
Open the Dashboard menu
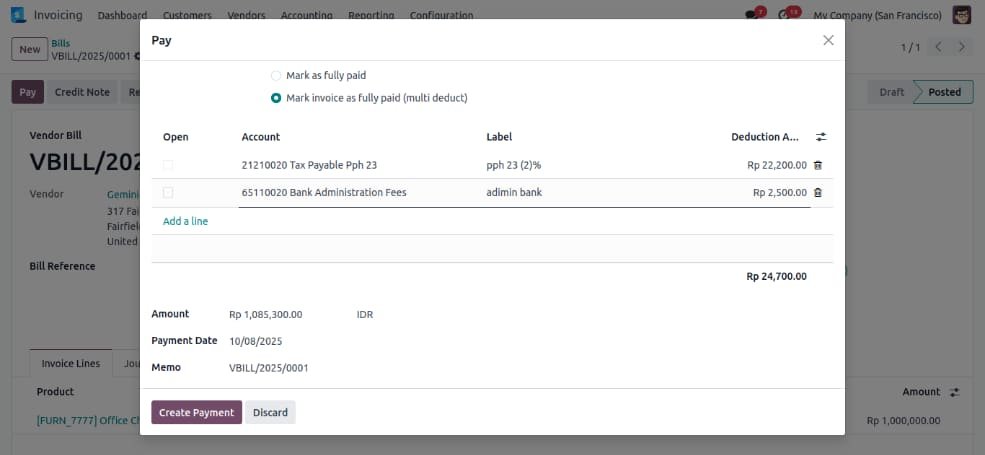(x=122, y=15)
